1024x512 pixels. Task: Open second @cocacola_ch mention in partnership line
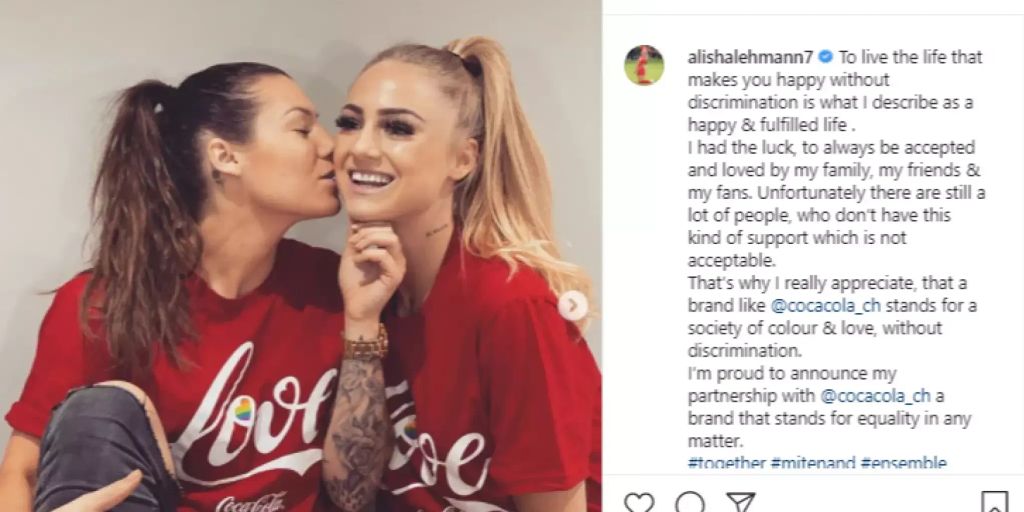pos(875,396)
